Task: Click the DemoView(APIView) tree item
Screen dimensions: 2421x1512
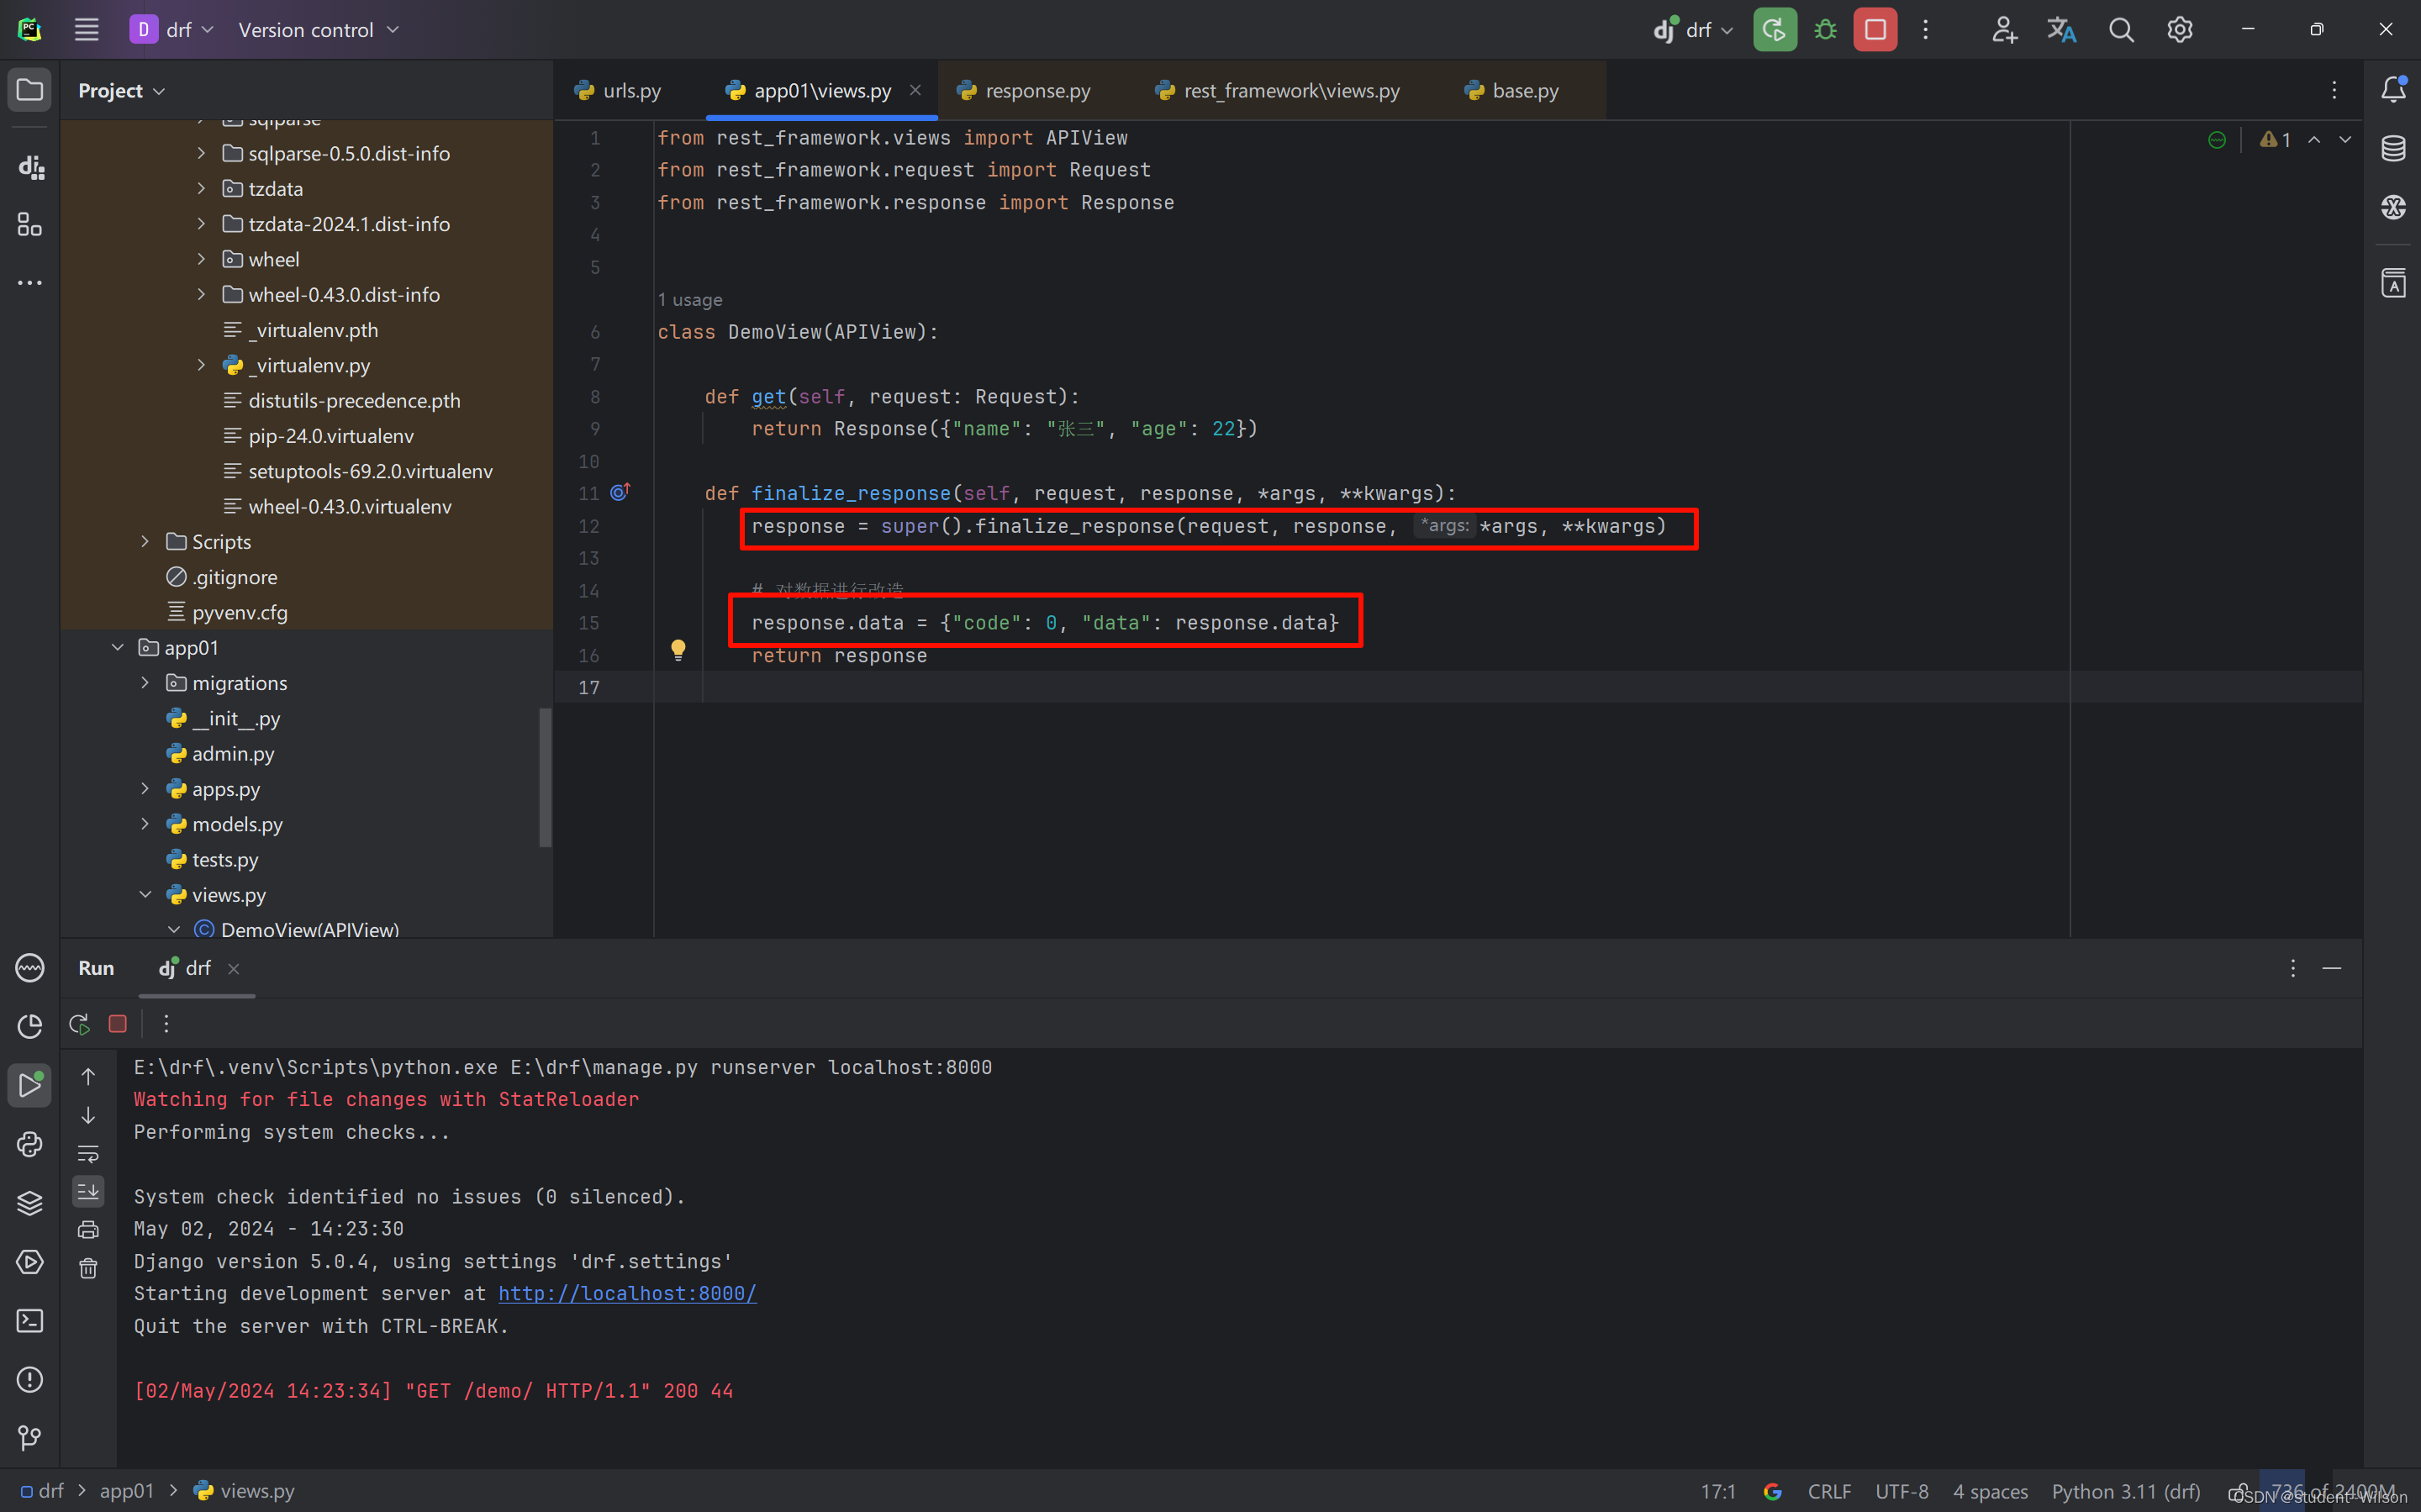Action: (310, 929)
